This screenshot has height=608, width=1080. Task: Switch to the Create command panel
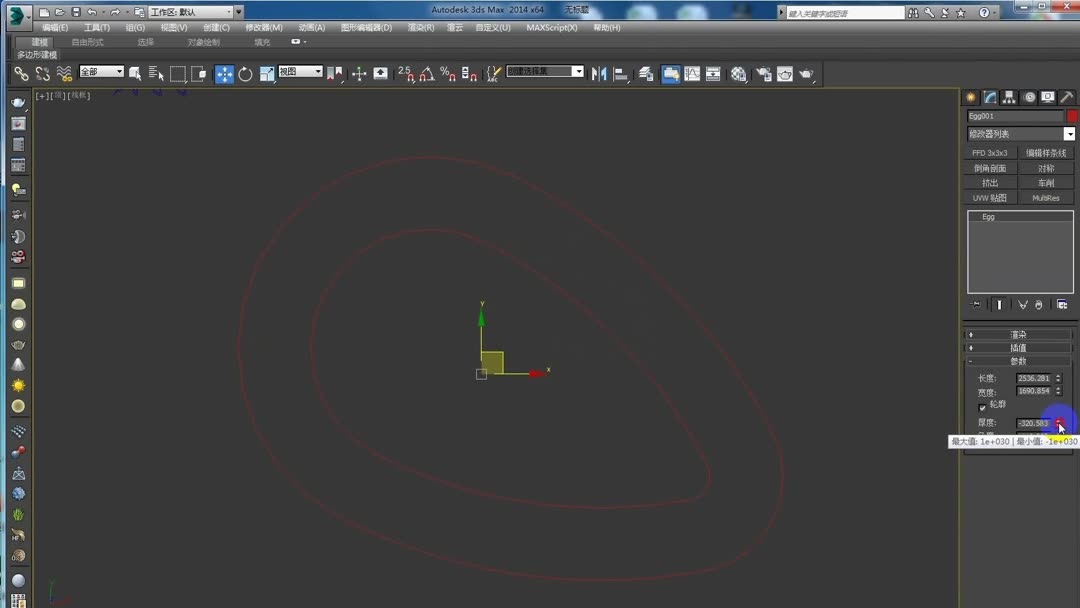coord(968,97)
